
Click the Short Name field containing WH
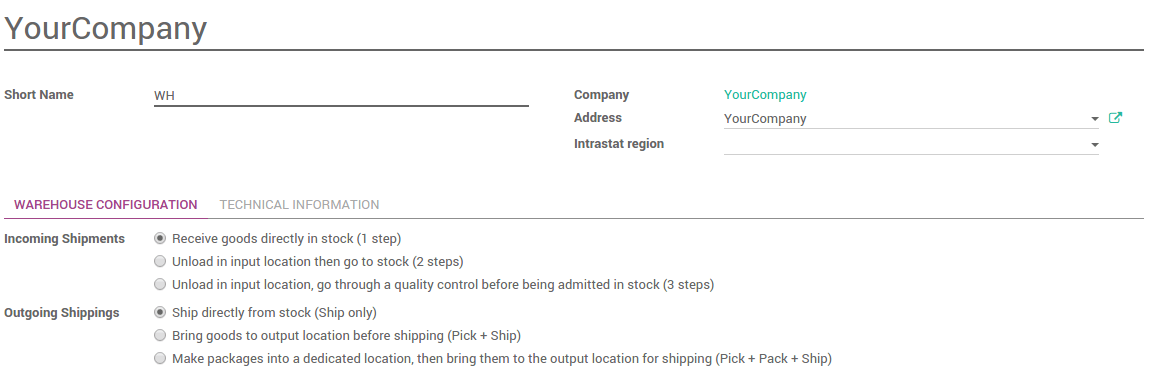341,96
